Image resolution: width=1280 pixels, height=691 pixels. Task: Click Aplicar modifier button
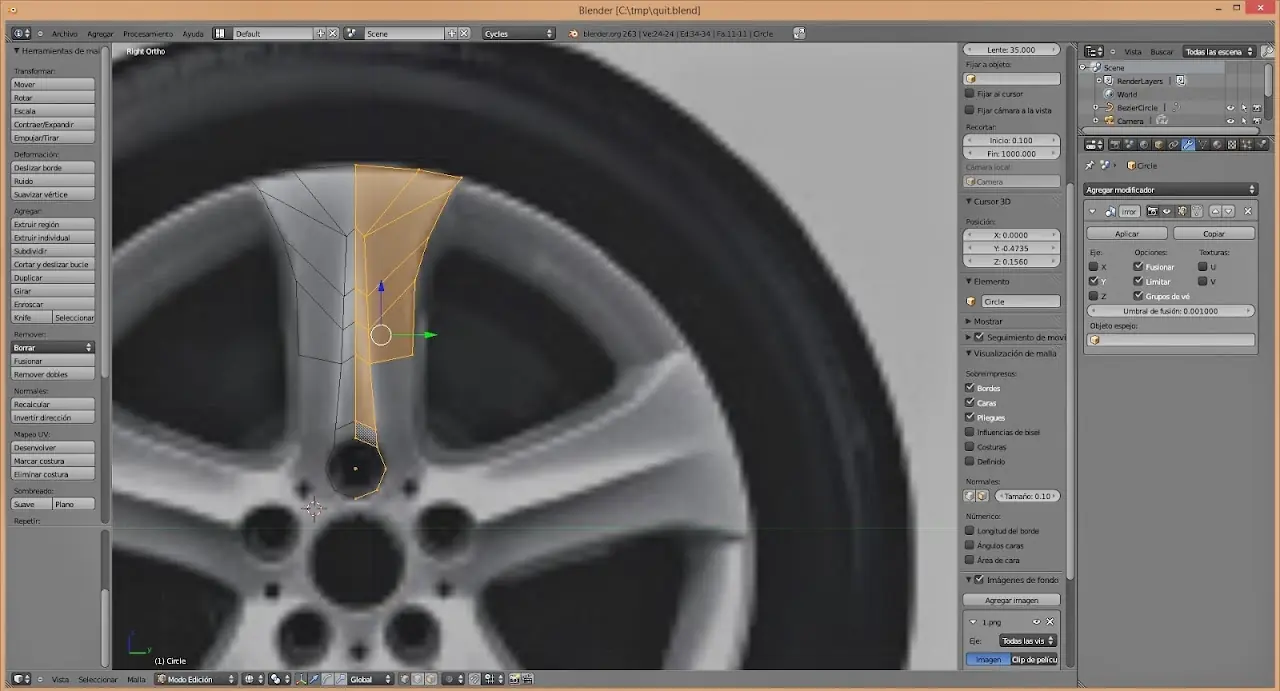click(1127, 233)
